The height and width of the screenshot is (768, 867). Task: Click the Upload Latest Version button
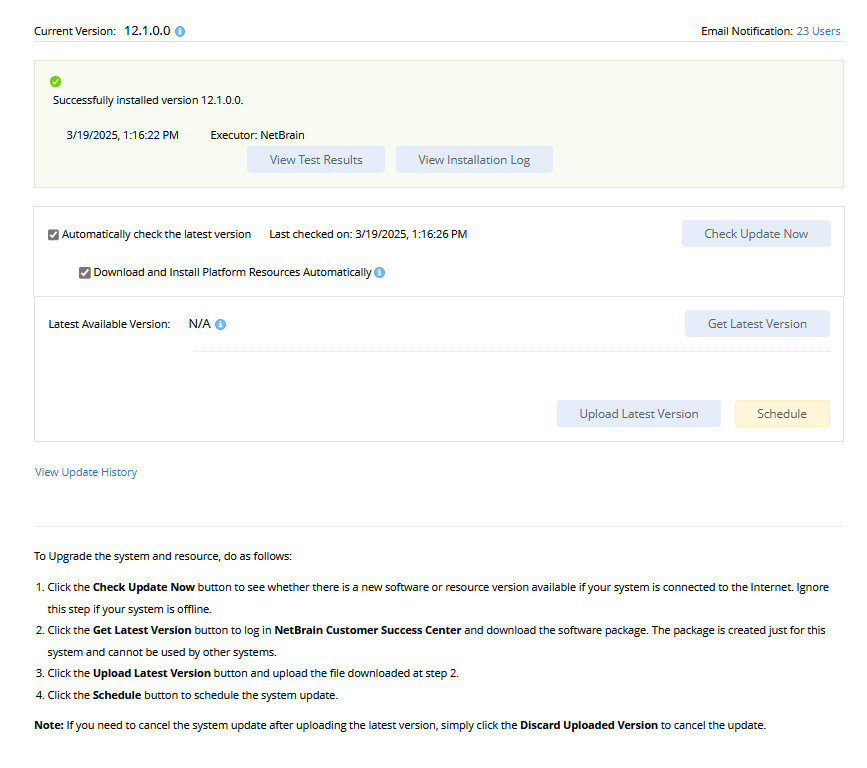point(639,414)
